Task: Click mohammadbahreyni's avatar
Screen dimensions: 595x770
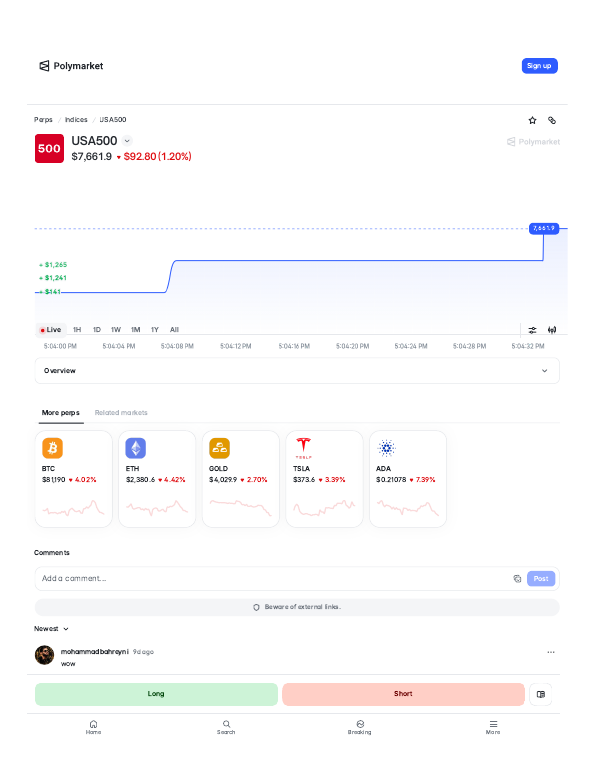Action: (44, 655)
